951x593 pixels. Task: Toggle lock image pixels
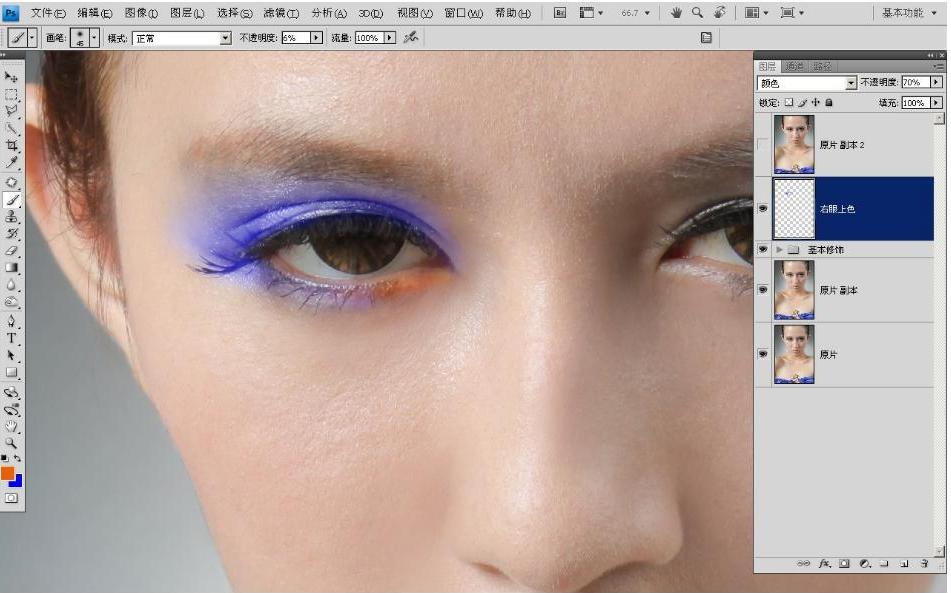pyautogui.click(x=802, y=102)
